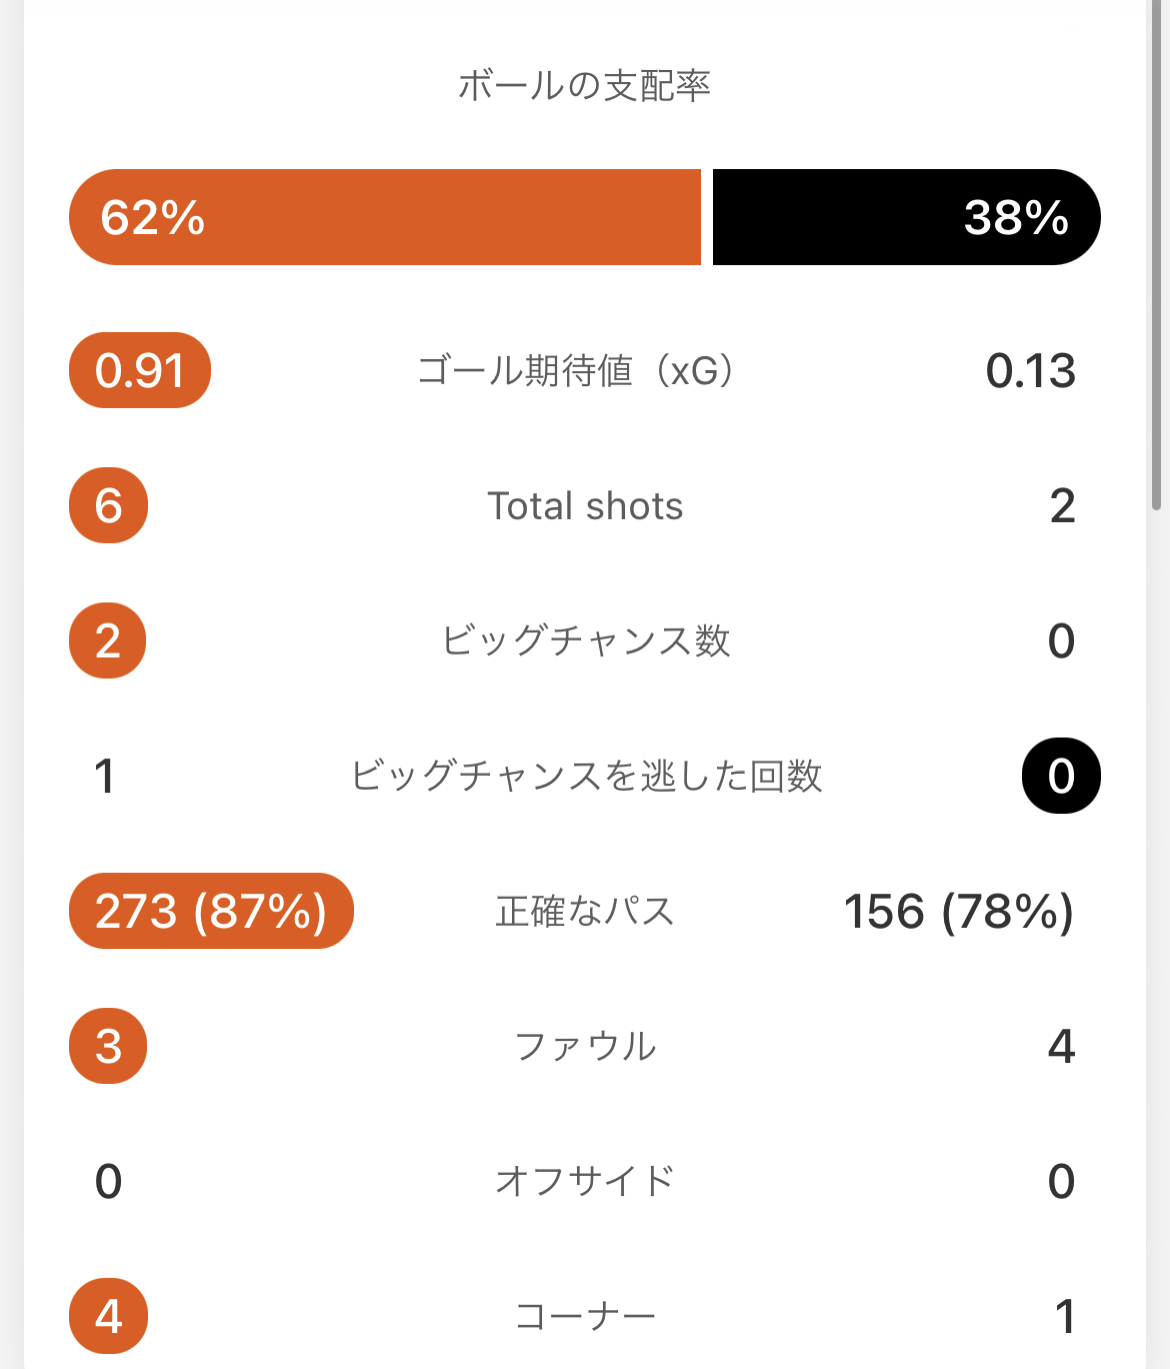1170x1369 pixels.
Task: Tap the orange 6 total shots badge
Action: point(108,506)
